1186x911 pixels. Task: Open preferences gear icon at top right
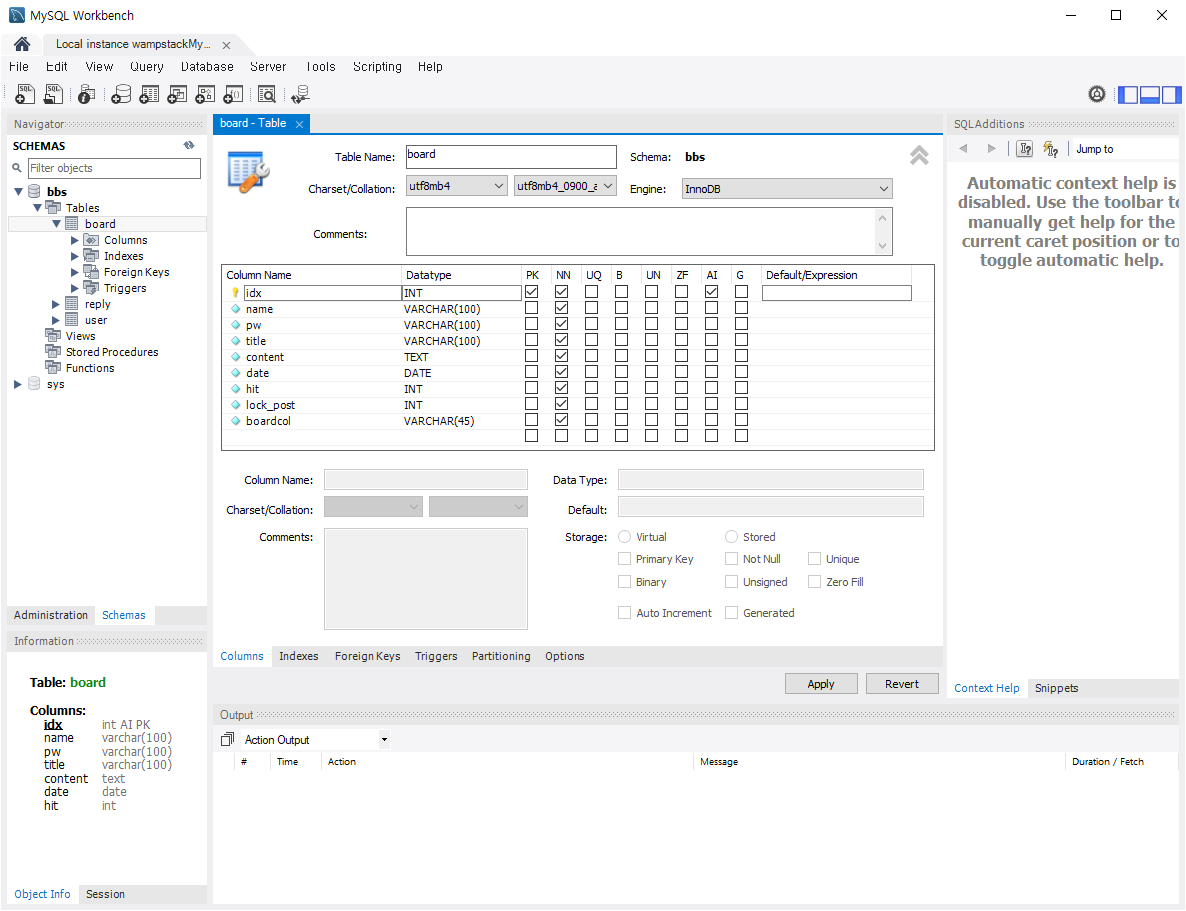(x=1097, y=94)
